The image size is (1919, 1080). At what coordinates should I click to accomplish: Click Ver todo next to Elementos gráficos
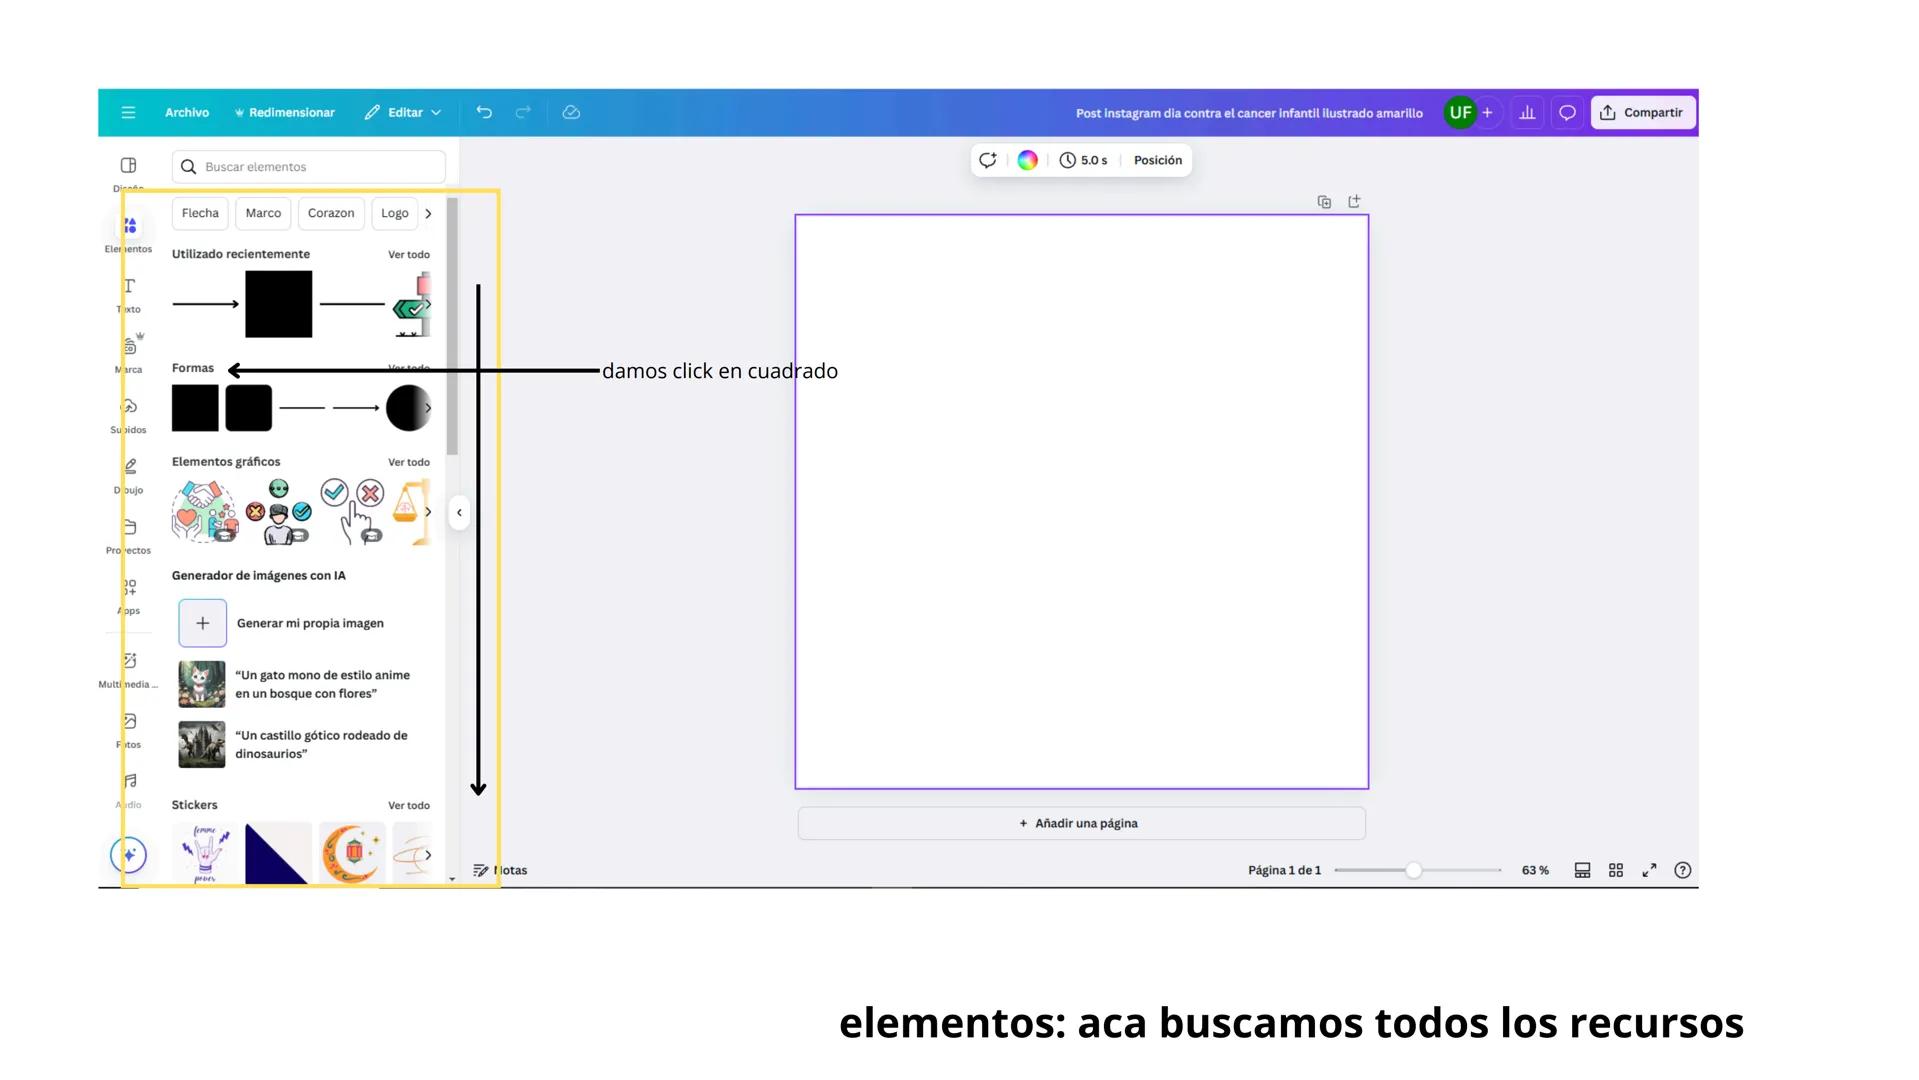(409, 461)
